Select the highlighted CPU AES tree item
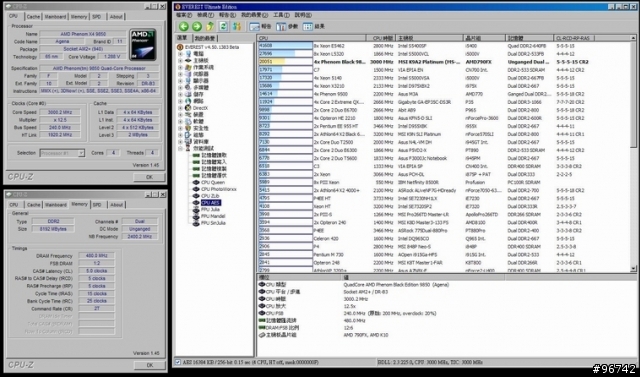640x377 pixels. 211,203
